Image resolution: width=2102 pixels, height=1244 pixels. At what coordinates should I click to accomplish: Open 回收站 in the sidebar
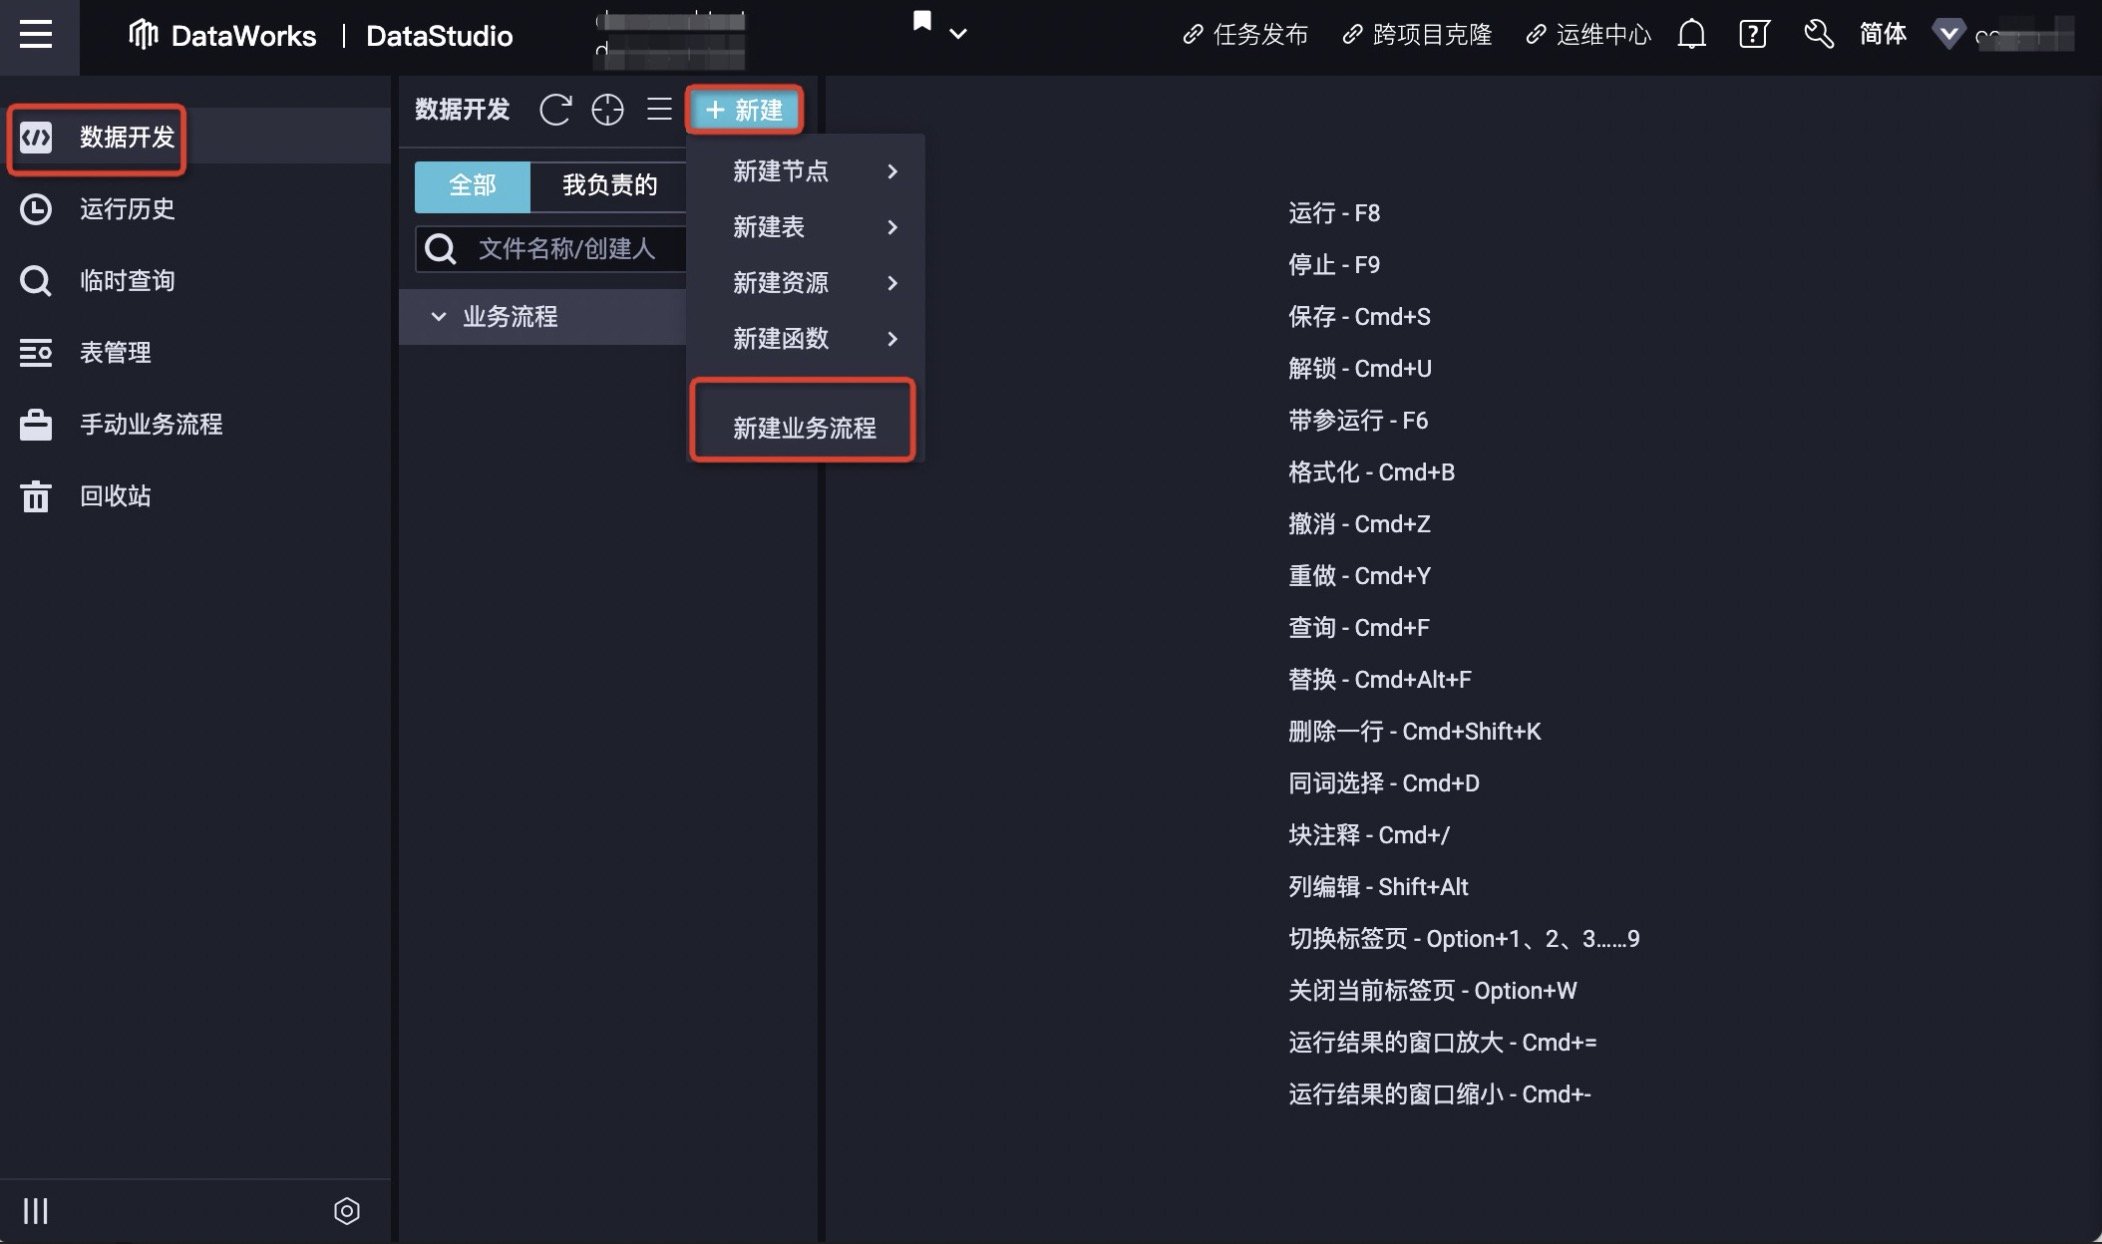coord(115,496)
